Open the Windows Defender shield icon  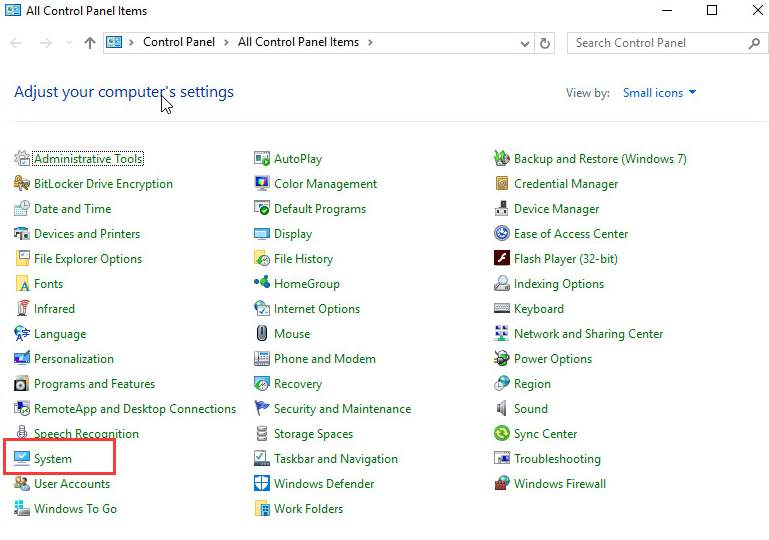(x=262, y=484)
